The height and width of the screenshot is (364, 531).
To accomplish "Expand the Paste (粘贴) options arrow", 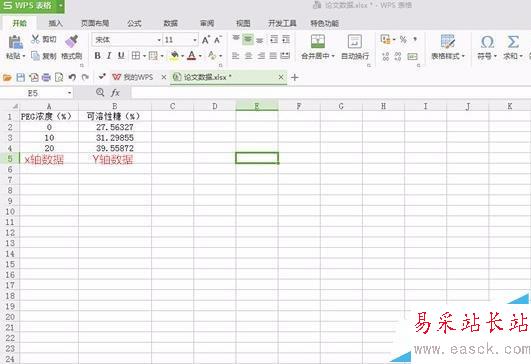I will tap(24, 56).
